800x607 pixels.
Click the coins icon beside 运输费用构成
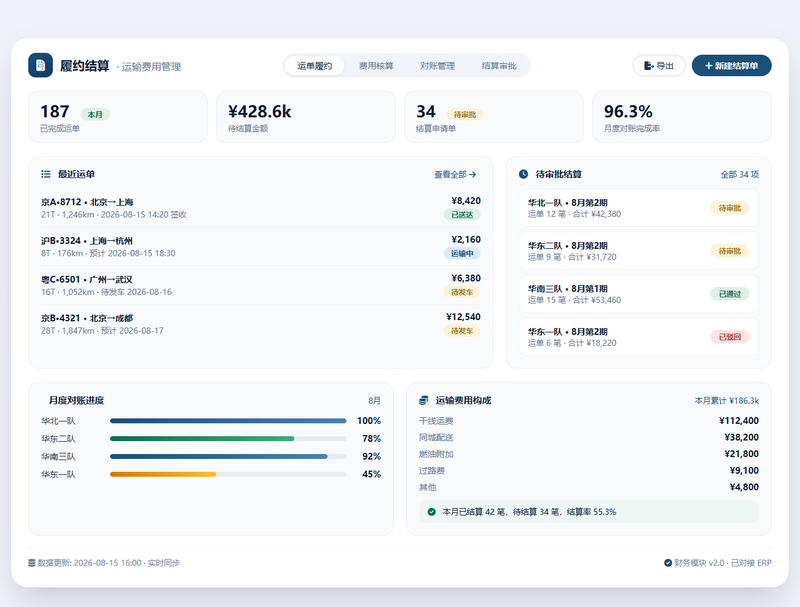tap(423, 400)
